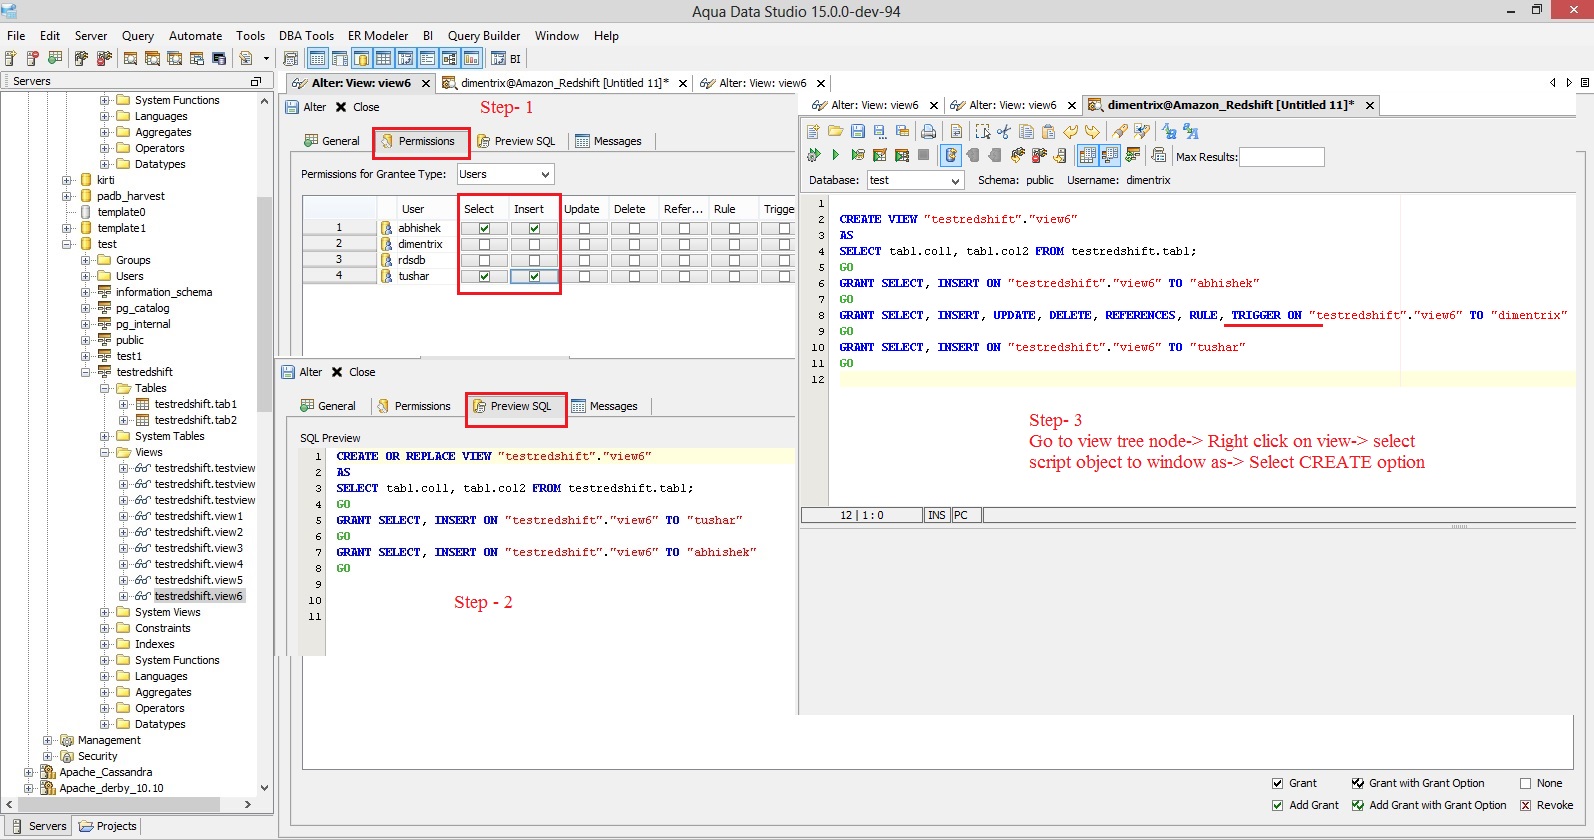
Task: Click the Servers tab at the bottom
Action: pyautogui.click(x=38, y=826)
